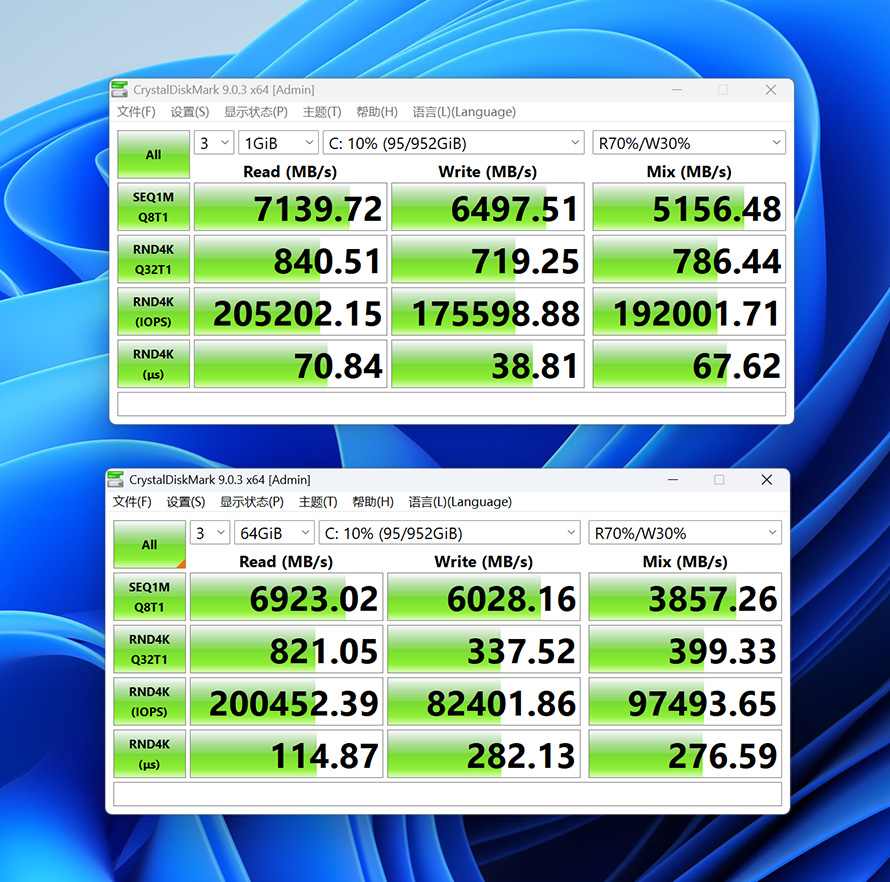Select the 67.62 latency value
The width and height of the screenshot is (890, 882).
[689, 364]
